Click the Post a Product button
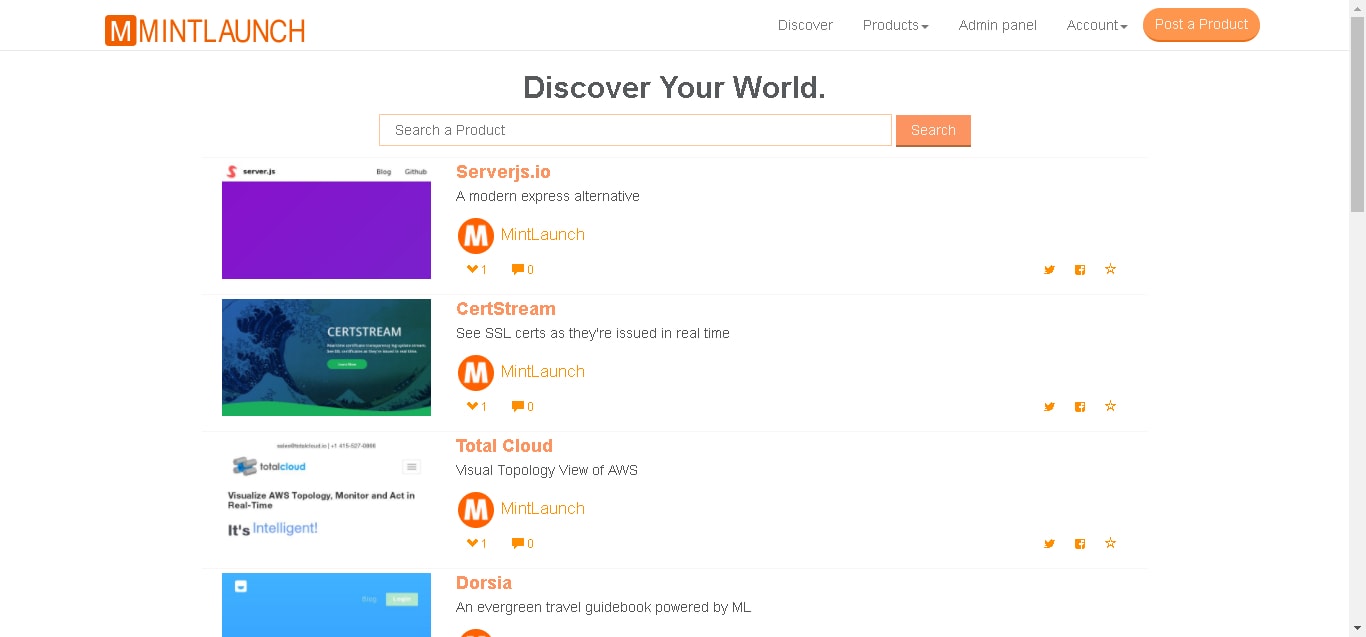The height and width of the screenshot is (637, 1366). pos(1201,25)
